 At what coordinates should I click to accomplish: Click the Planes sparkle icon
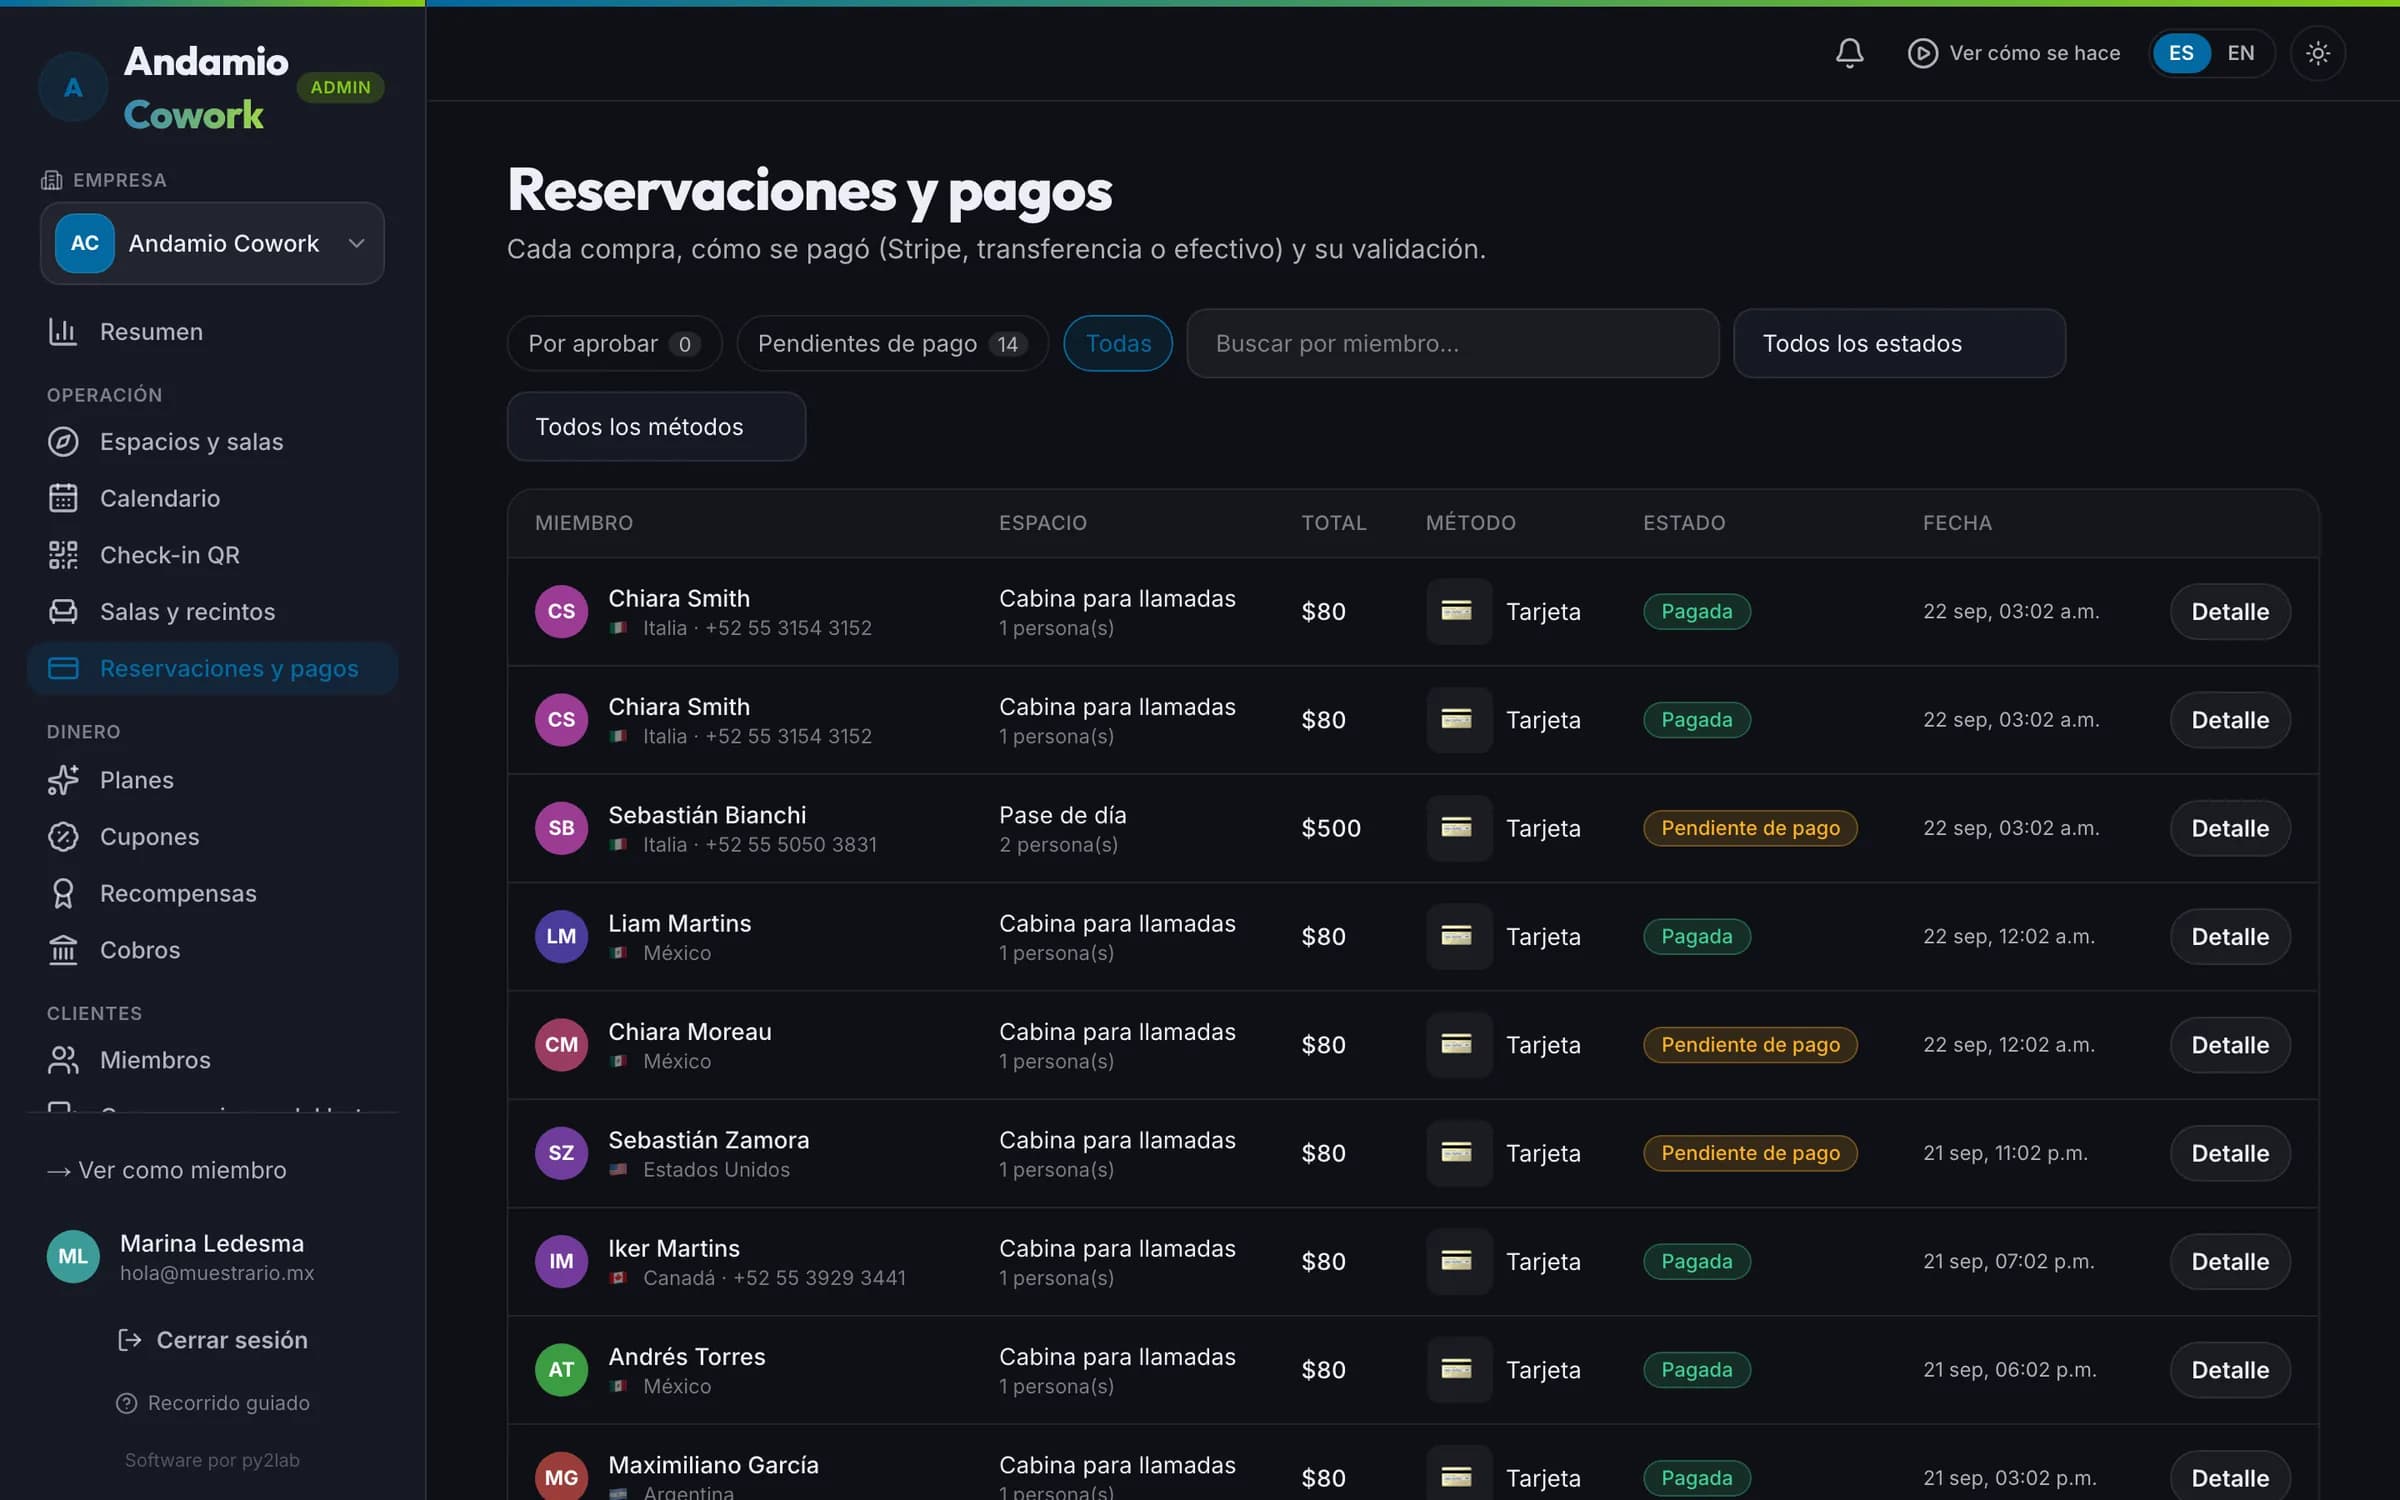pyautogui.click(x=63, y=780)
